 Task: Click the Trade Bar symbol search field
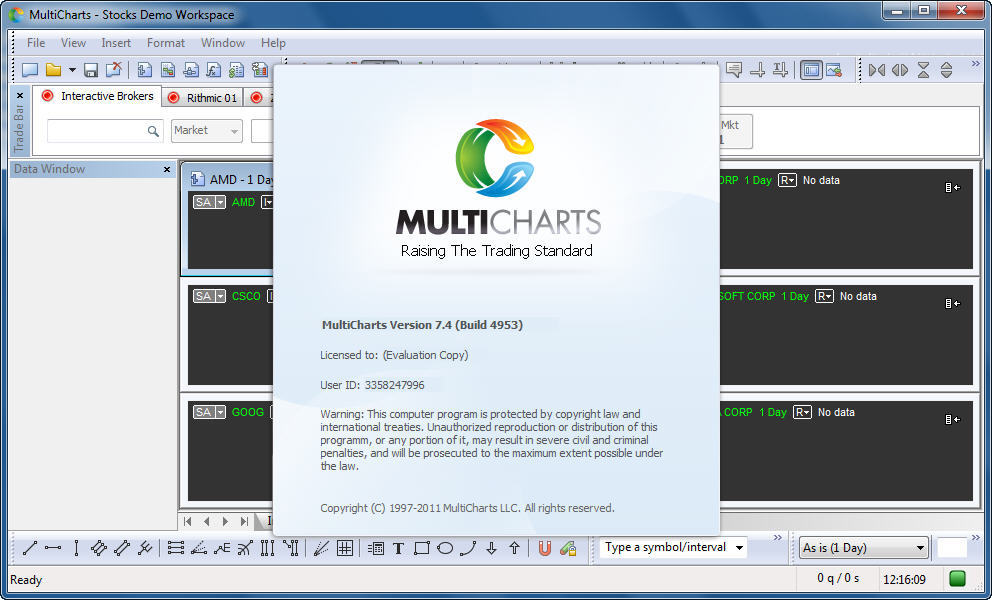click(x=105, y=130)
